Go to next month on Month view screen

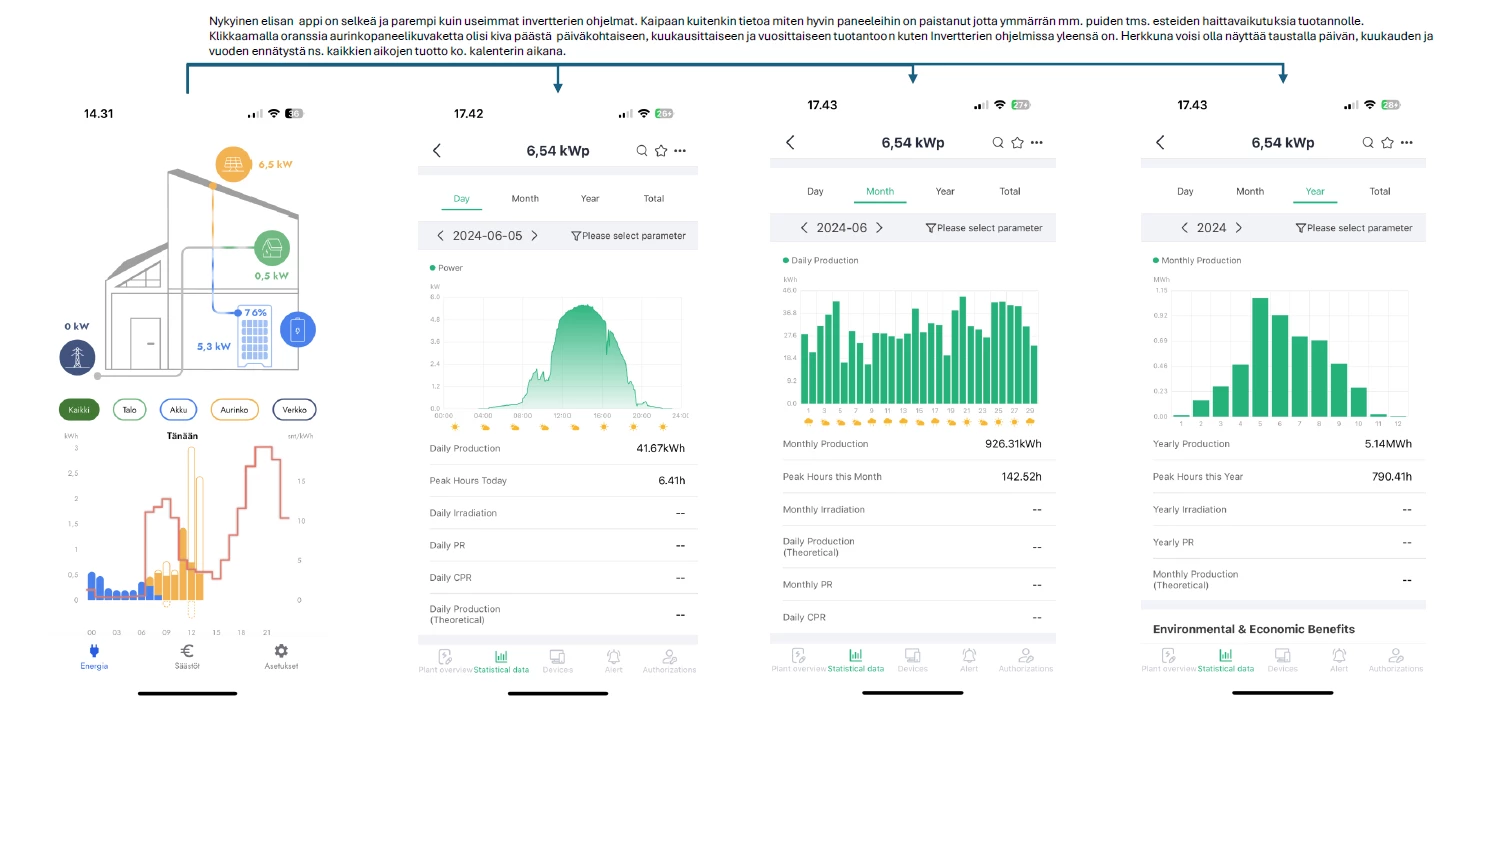(x=880, y=228)
